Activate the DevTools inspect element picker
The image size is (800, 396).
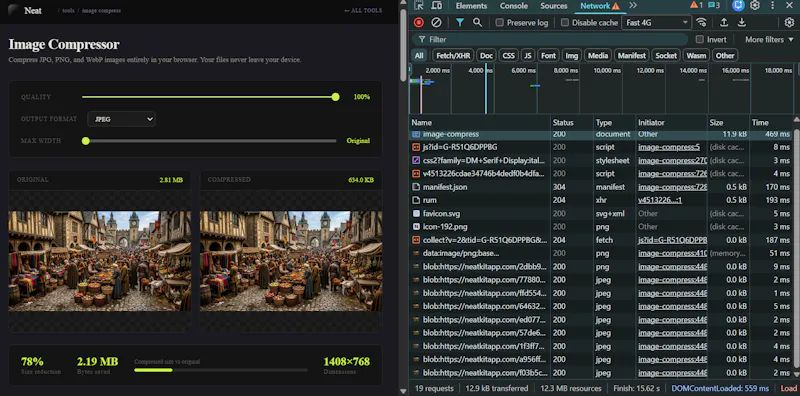coord(419,6)
